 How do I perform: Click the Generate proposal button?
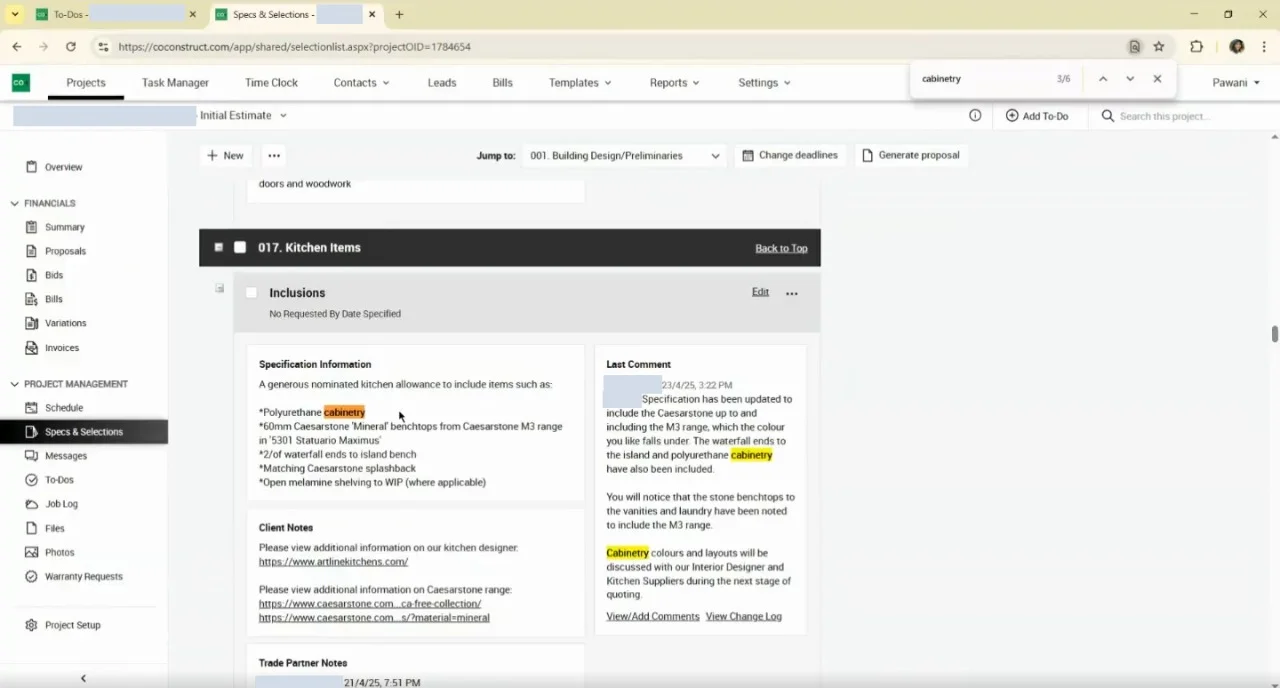pos(910,155)
